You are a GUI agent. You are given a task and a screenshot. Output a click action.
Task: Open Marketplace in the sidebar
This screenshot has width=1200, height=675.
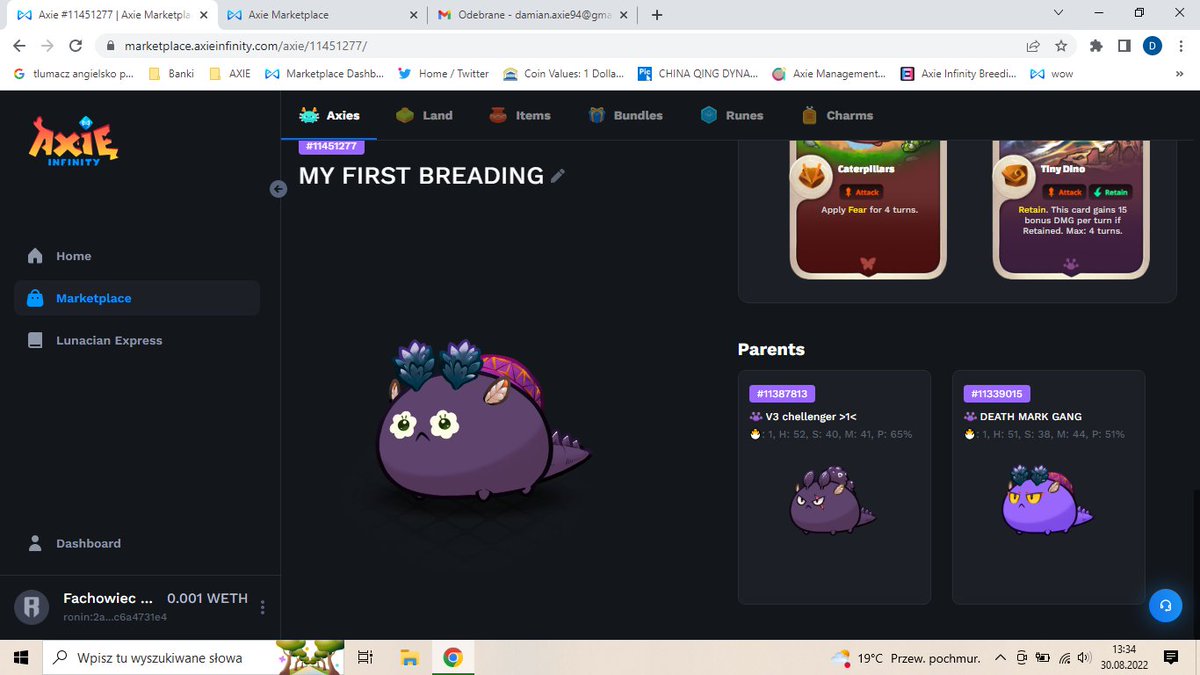137,298
